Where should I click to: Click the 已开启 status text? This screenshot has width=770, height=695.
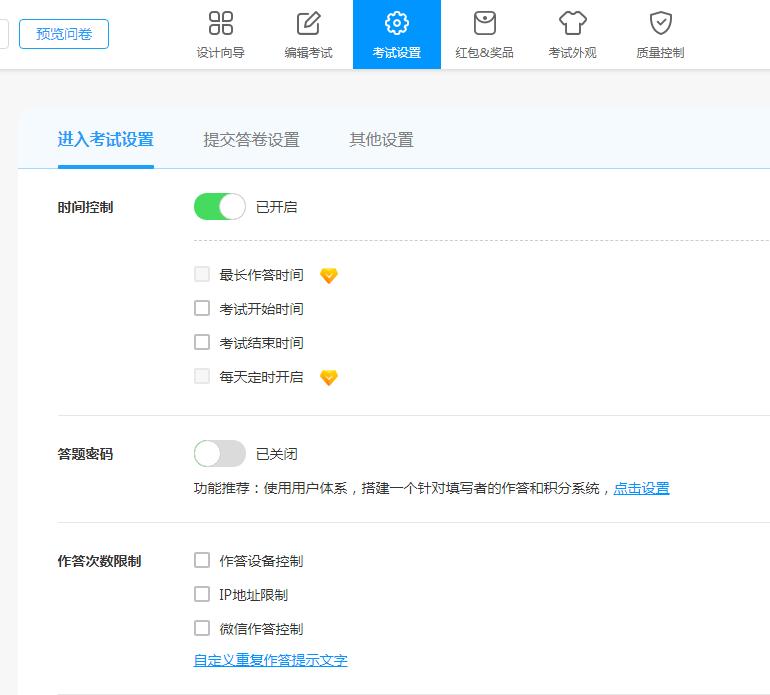point(276,207)
